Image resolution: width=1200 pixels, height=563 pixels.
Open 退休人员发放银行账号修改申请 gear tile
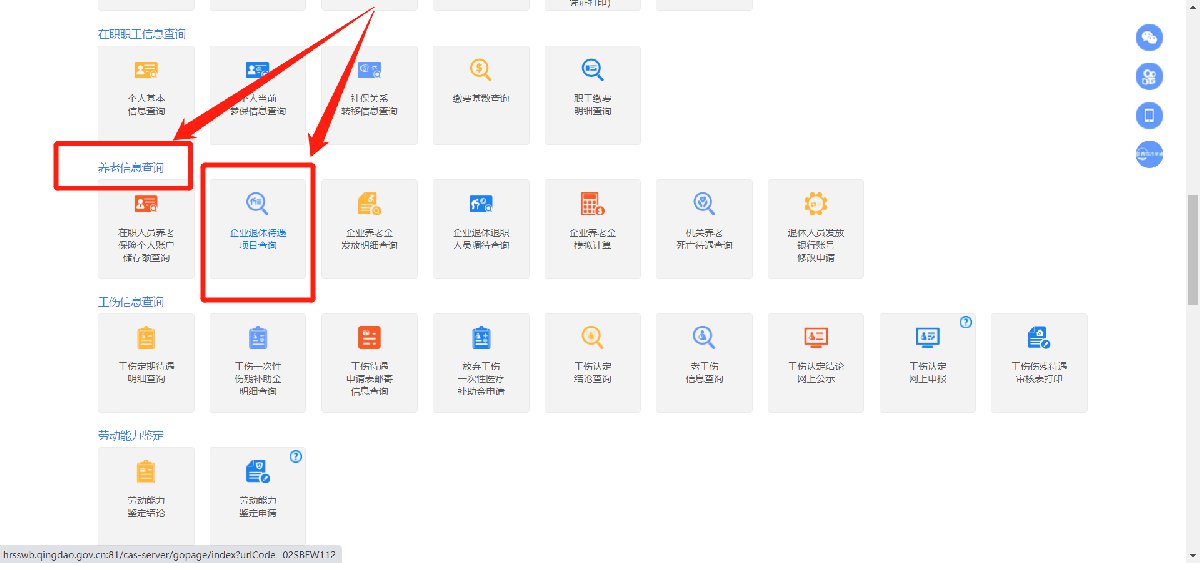[815, 228]
